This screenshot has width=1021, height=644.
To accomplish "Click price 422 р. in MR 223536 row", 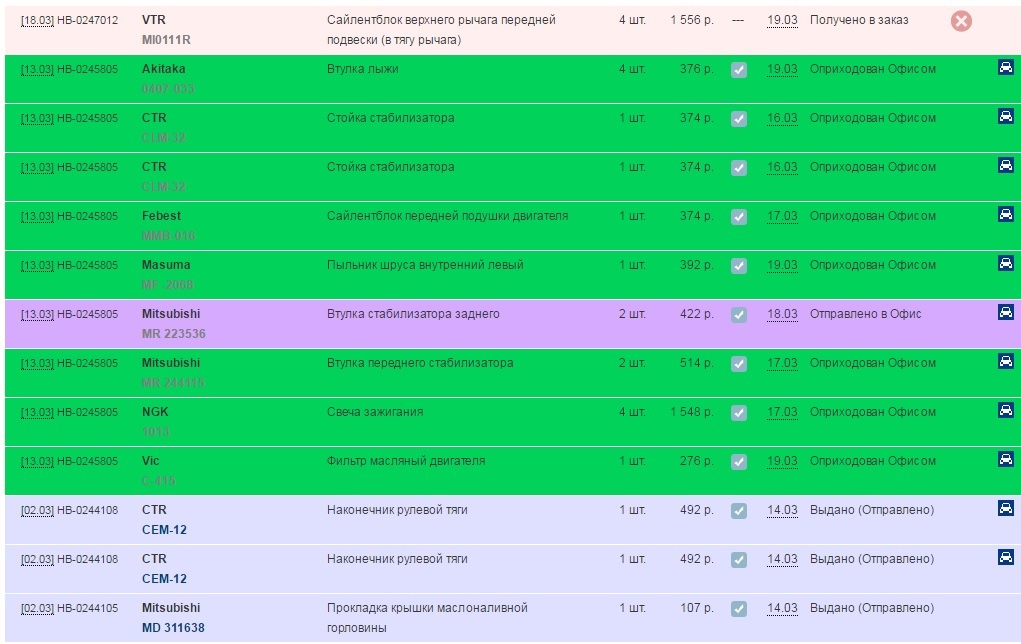I will (697, 314).
